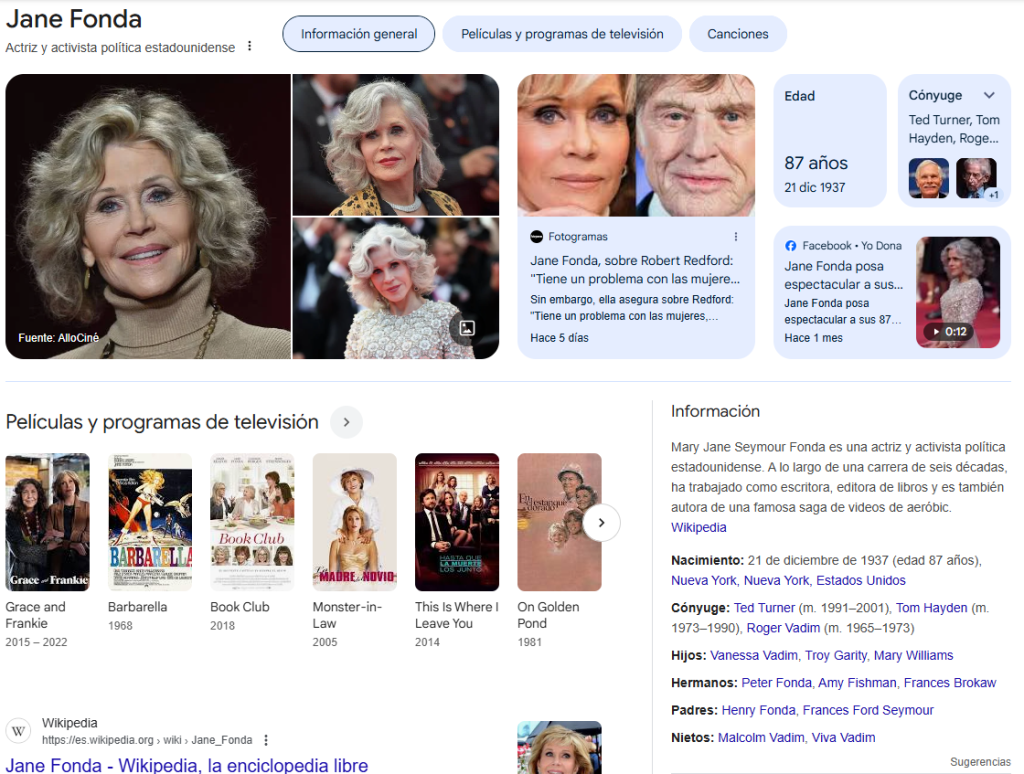Click the Facebook logo on video card
This screenshot has height=774, width=1024.
point(791,246)
